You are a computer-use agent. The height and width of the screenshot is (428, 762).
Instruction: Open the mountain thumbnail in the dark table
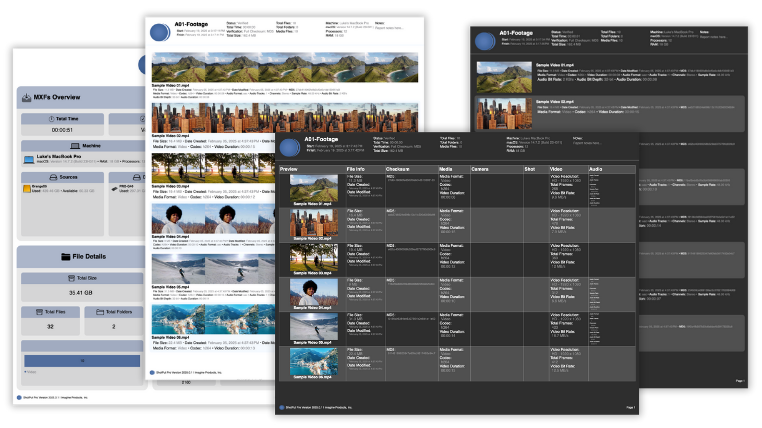click(312, 188)
